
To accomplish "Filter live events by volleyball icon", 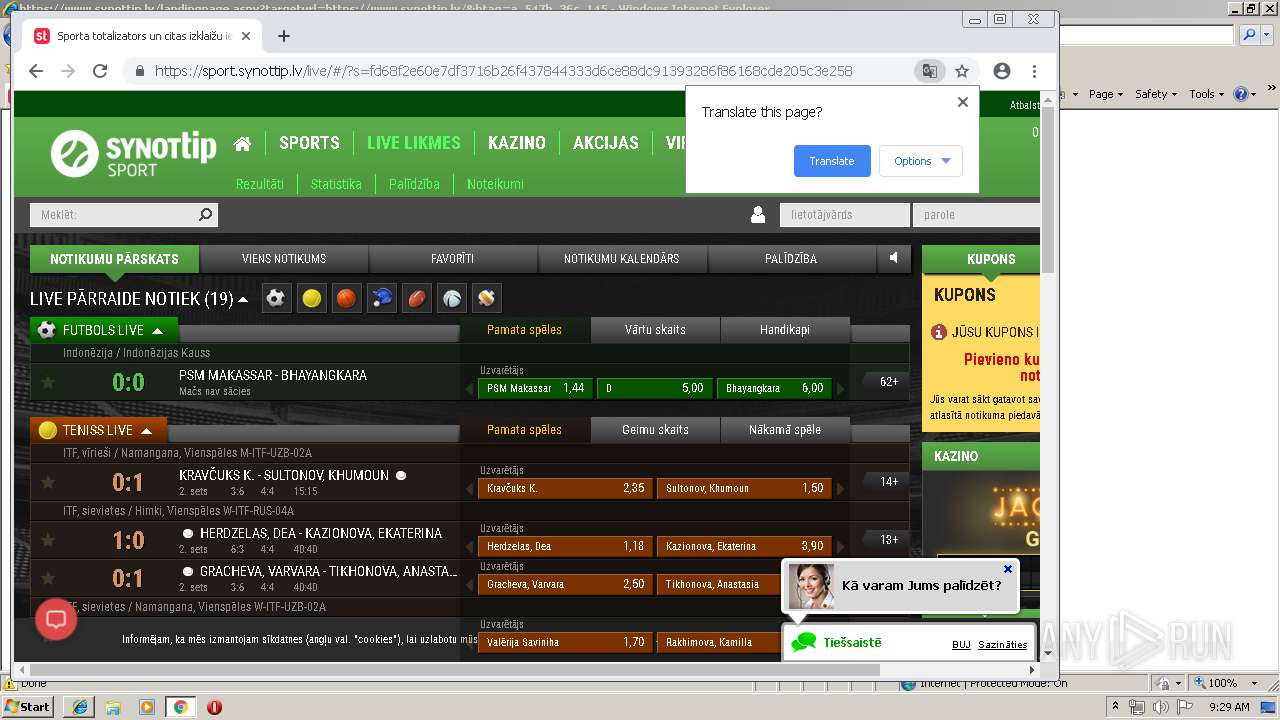I will (487, 298).
